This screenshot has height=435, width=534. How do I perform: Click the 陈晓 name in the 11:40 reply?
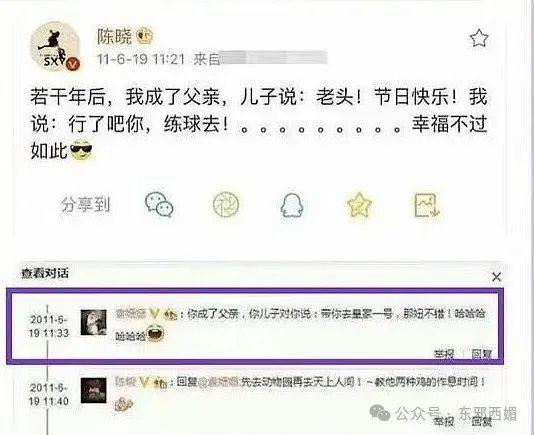tap(126, 382)
